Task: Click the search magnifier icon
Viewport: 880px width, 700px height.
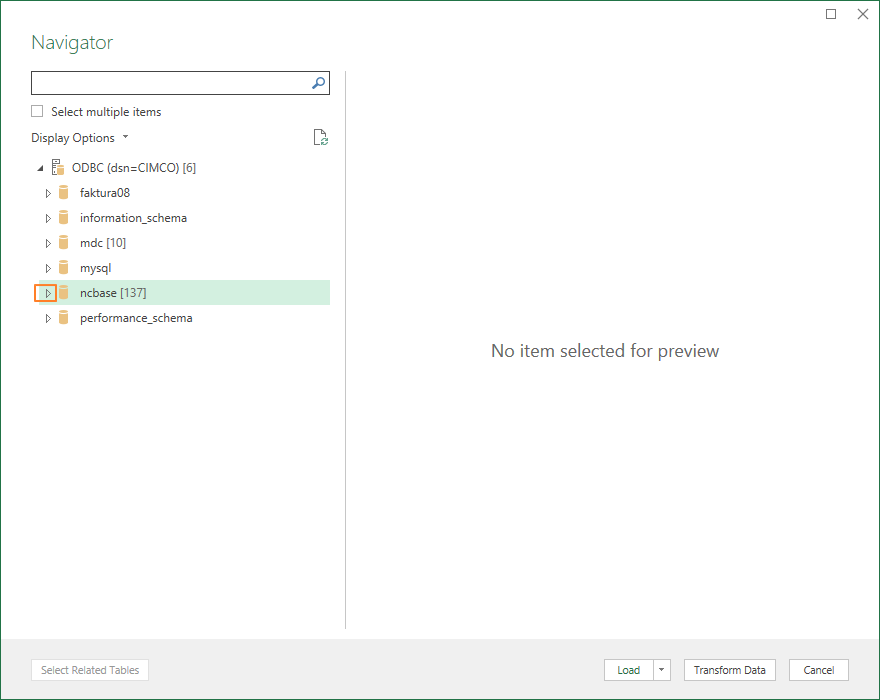Action: tap(318, 83)
